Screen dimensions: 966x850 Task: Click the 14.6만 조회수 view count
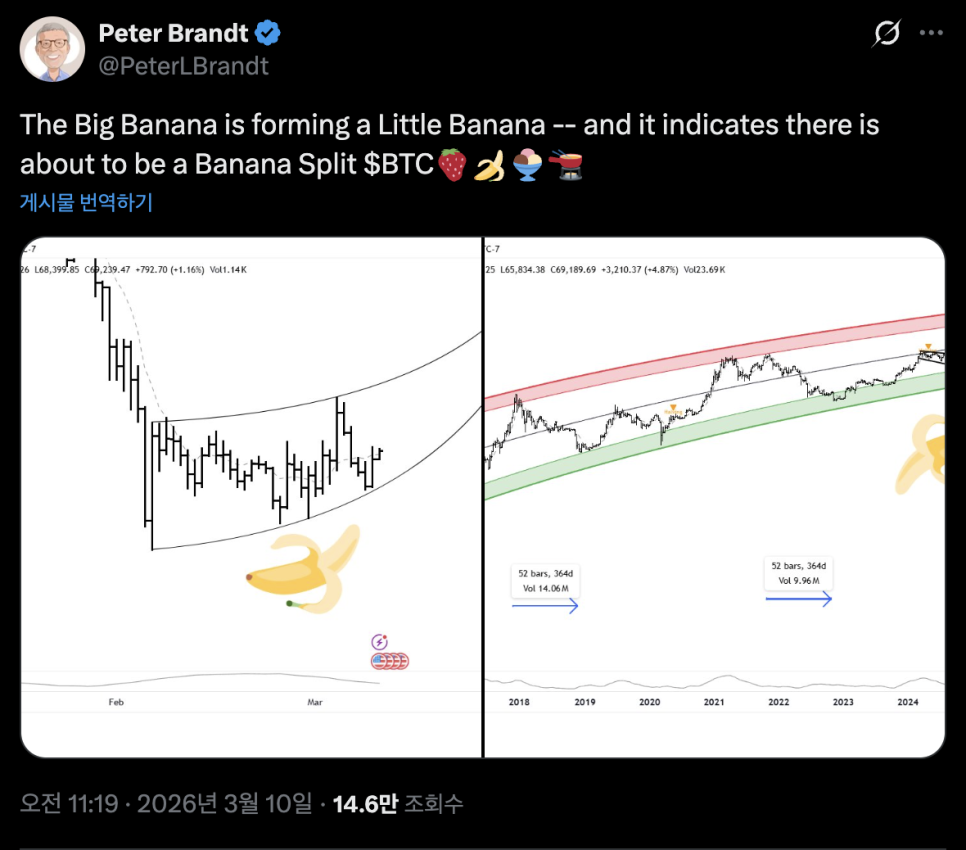[x=398, y=803]
